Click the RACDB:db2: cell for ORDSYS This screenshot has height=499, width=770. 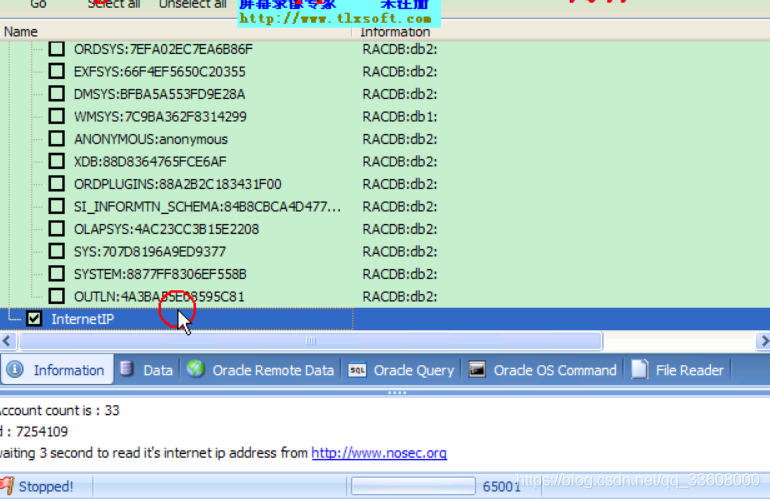click(400, 49)
